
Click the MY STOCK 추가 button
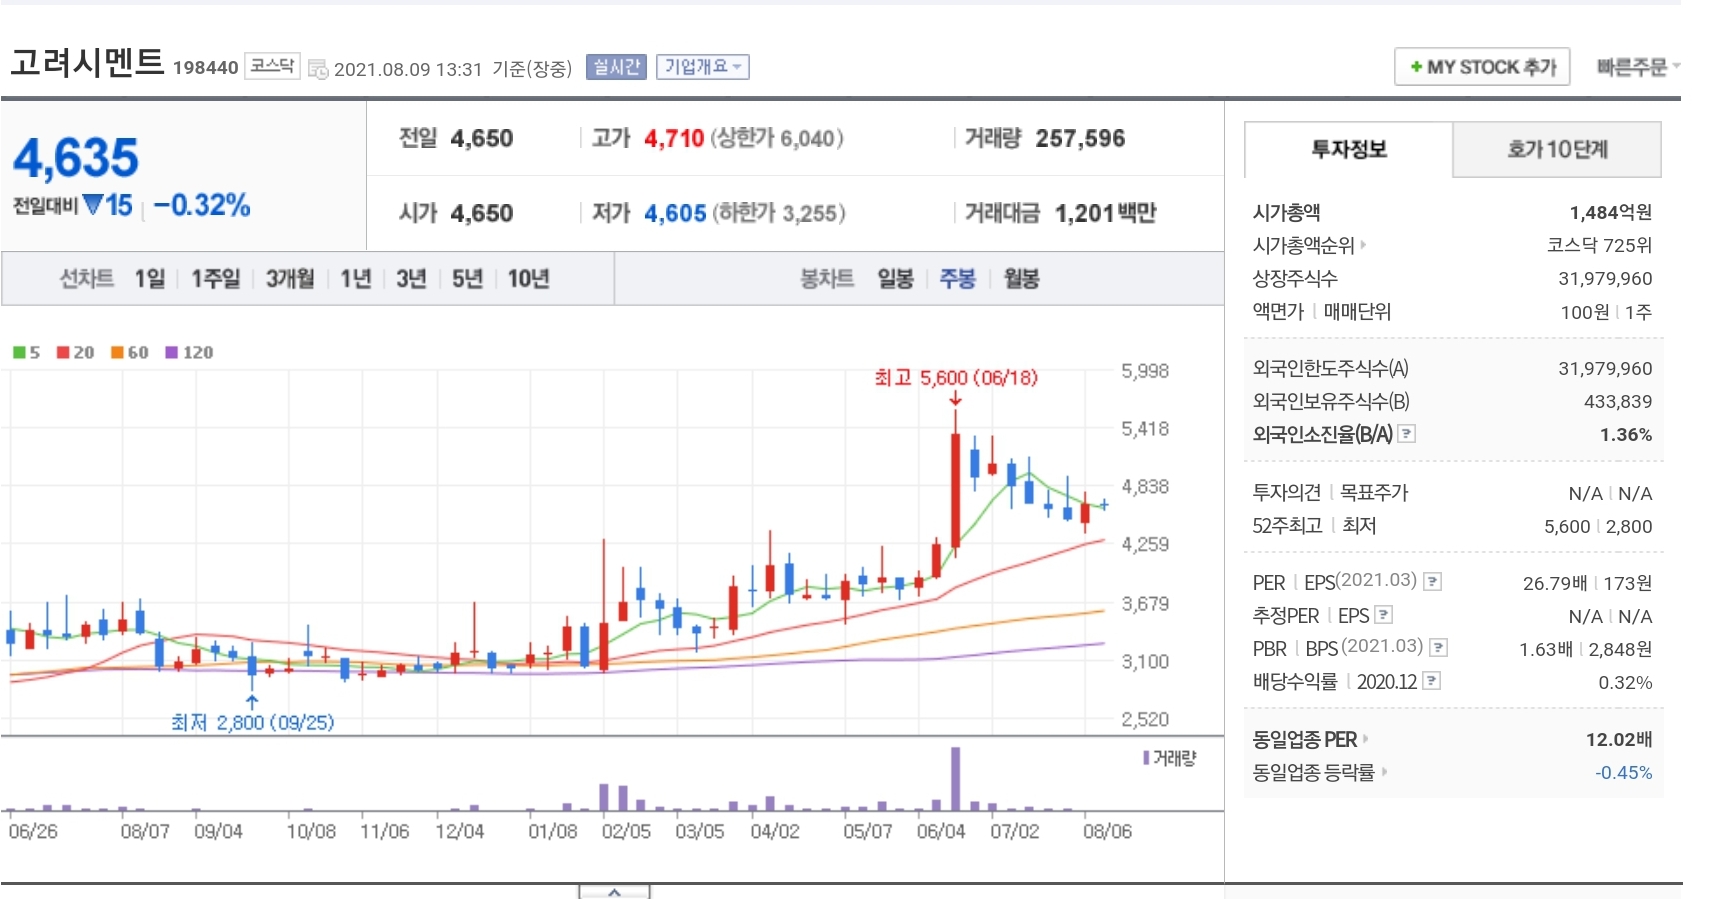tap(1482, 67)
